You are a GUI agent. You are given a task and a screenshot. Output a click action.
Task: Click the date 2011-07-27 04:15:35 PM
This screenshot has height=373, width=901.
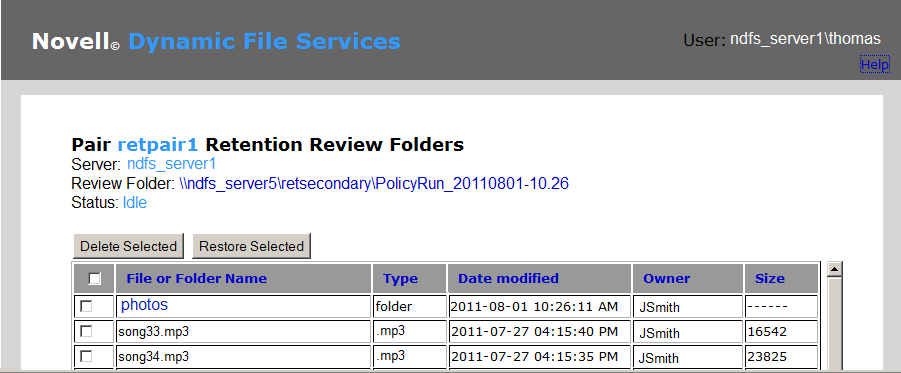534,357
